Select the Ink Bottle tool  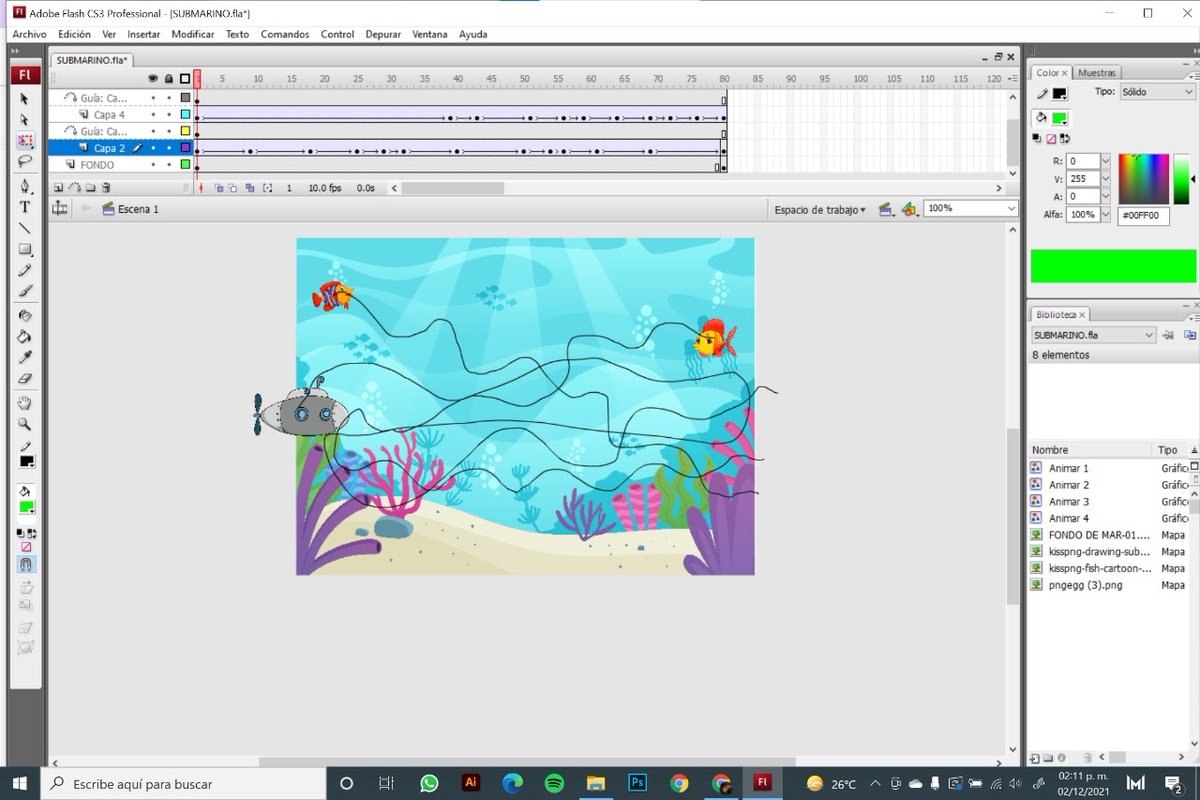25,316
